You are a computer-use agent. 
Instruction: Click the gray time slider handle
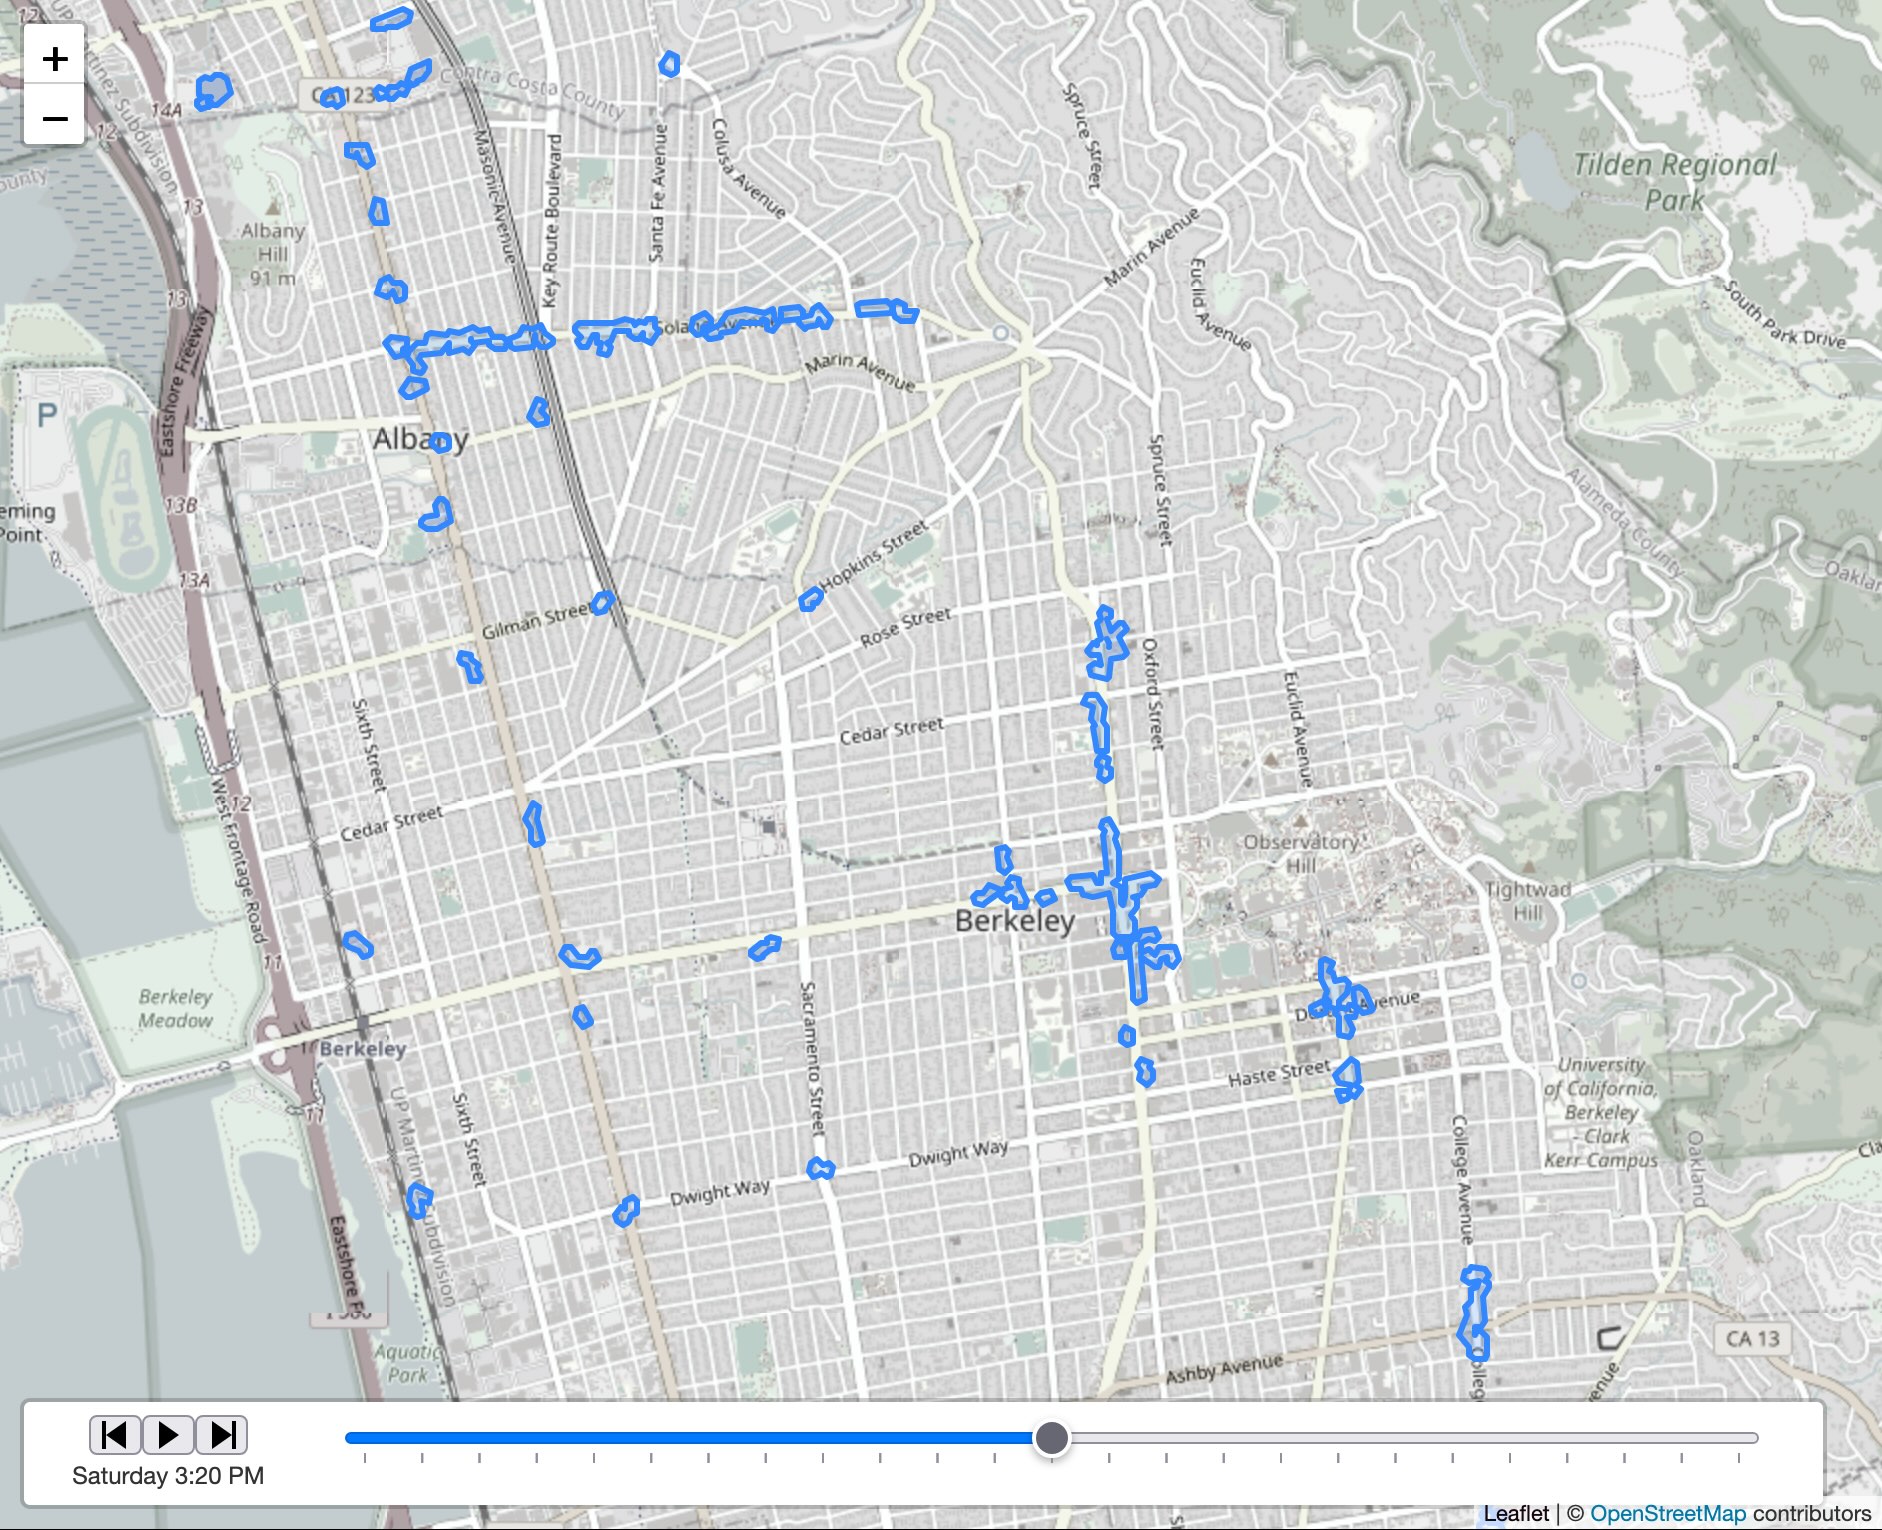pos(1051,1438)
